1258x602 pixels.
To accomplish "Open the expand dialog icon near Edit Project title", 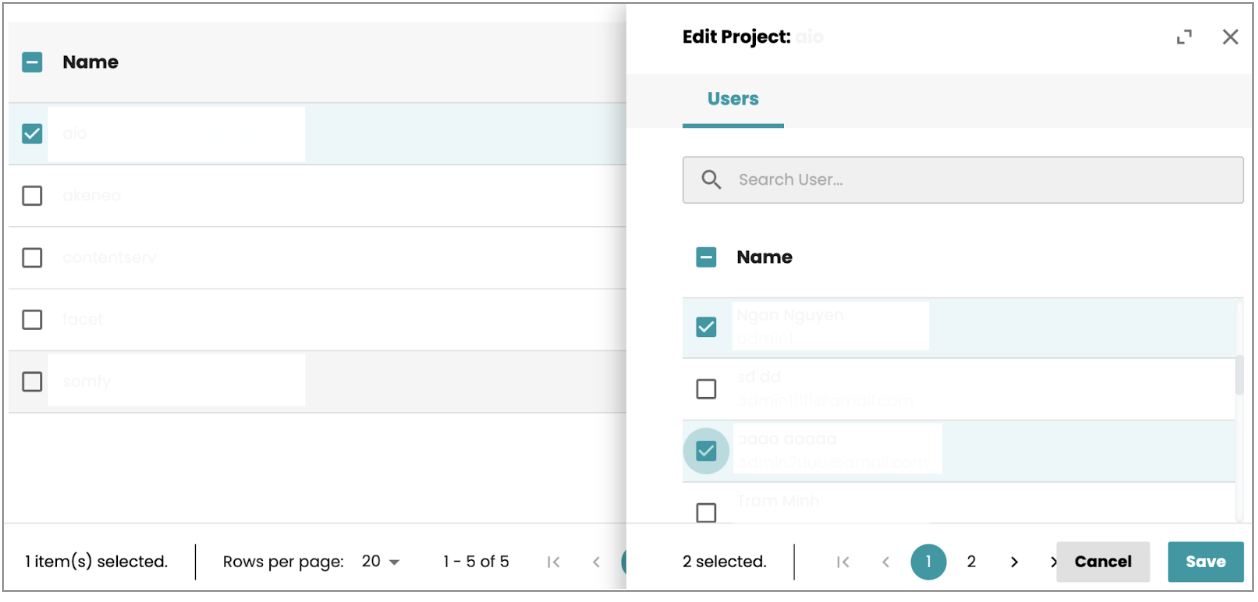I will [1185, 36].
